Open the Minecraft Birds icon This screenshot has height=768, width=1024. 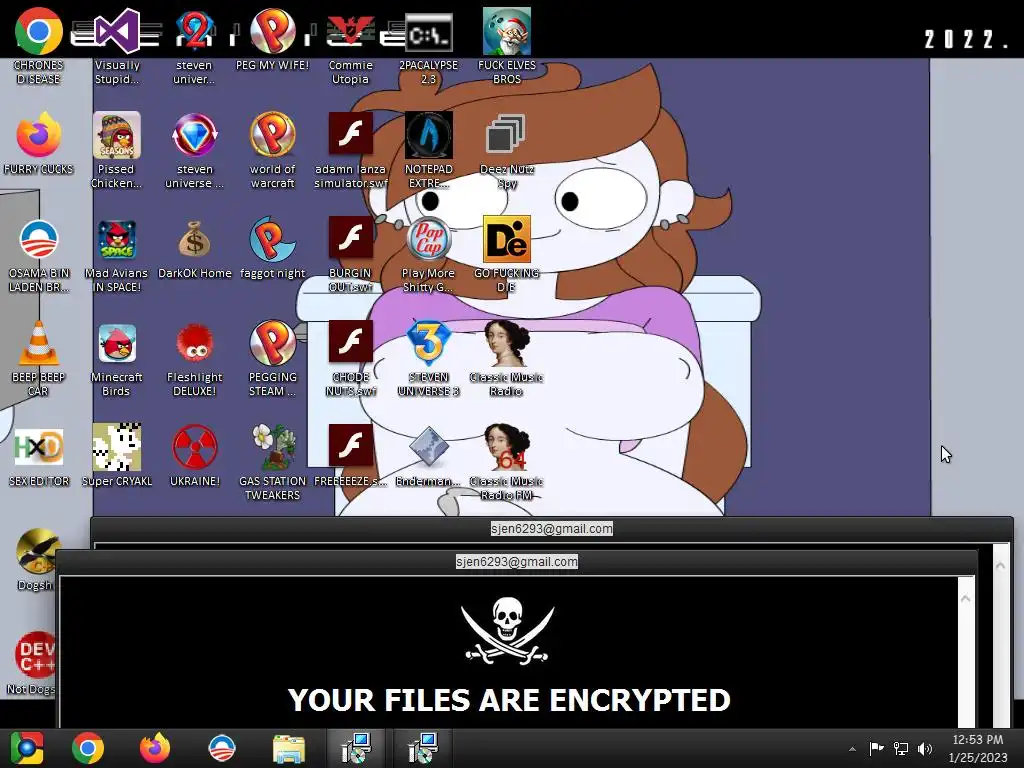117,343
